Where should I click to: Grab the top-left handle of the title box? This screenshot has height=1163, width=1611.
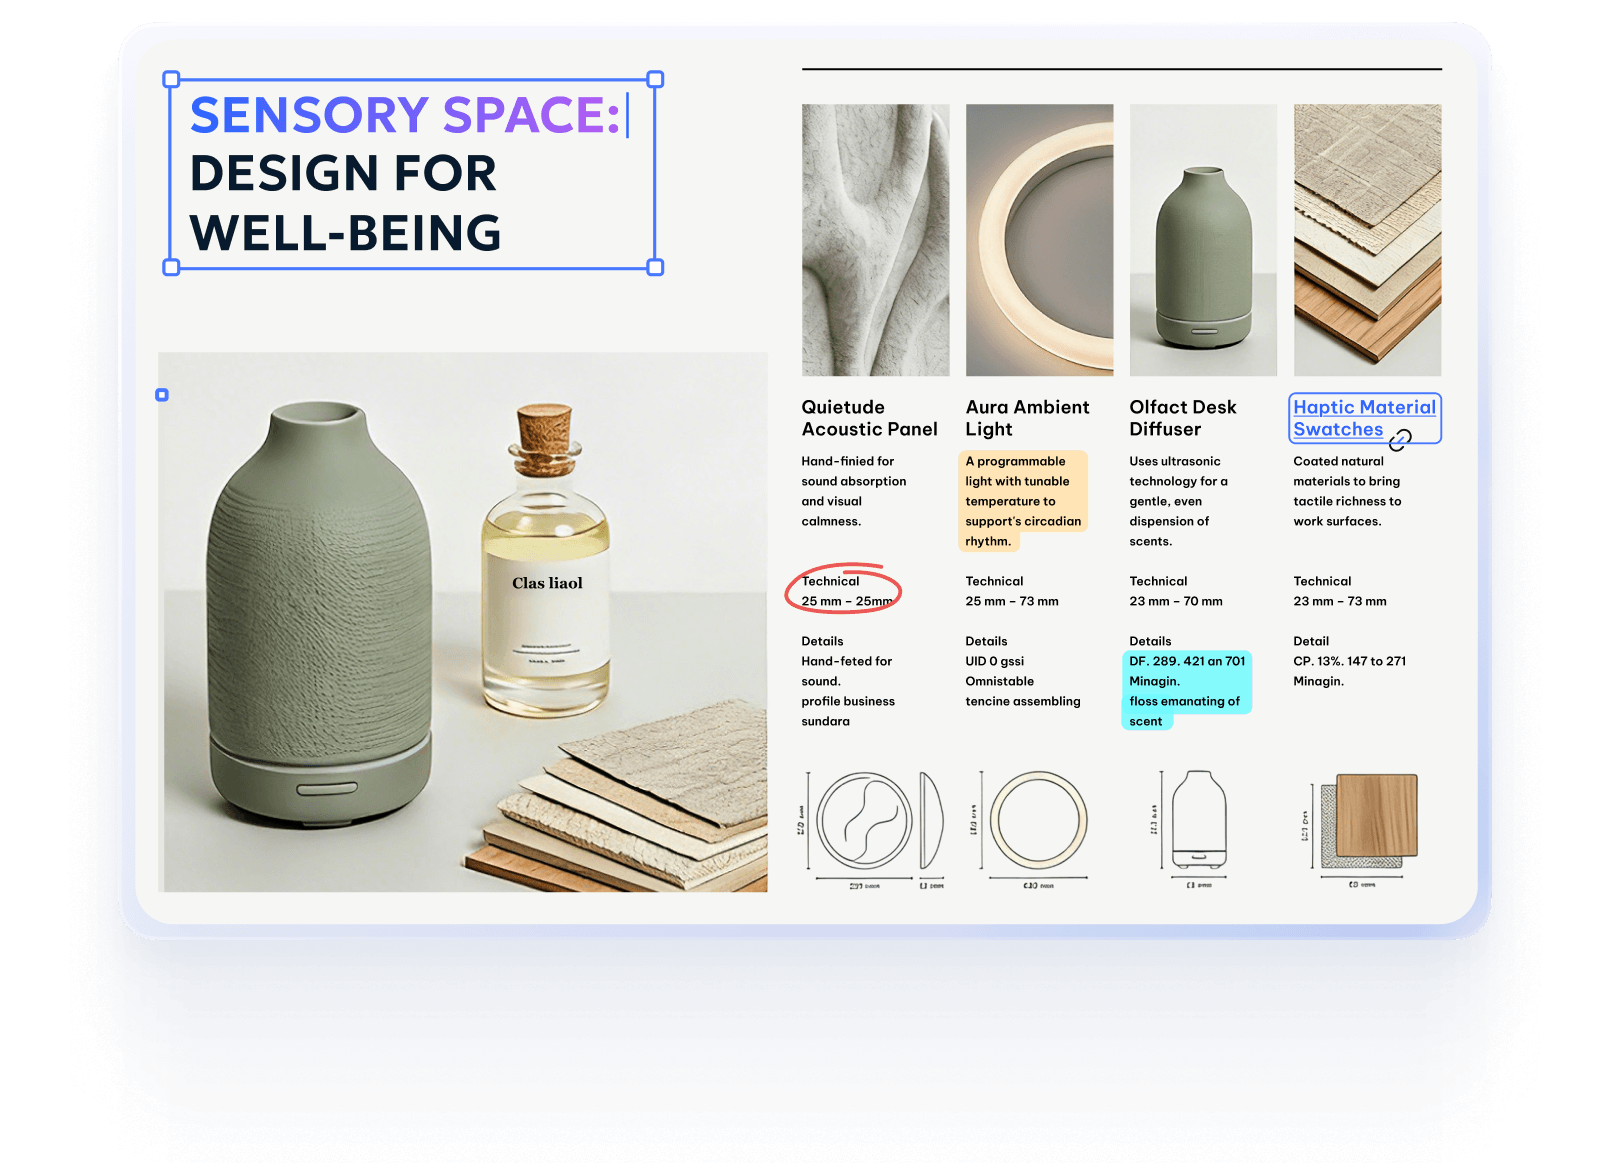tap(171, 79)
